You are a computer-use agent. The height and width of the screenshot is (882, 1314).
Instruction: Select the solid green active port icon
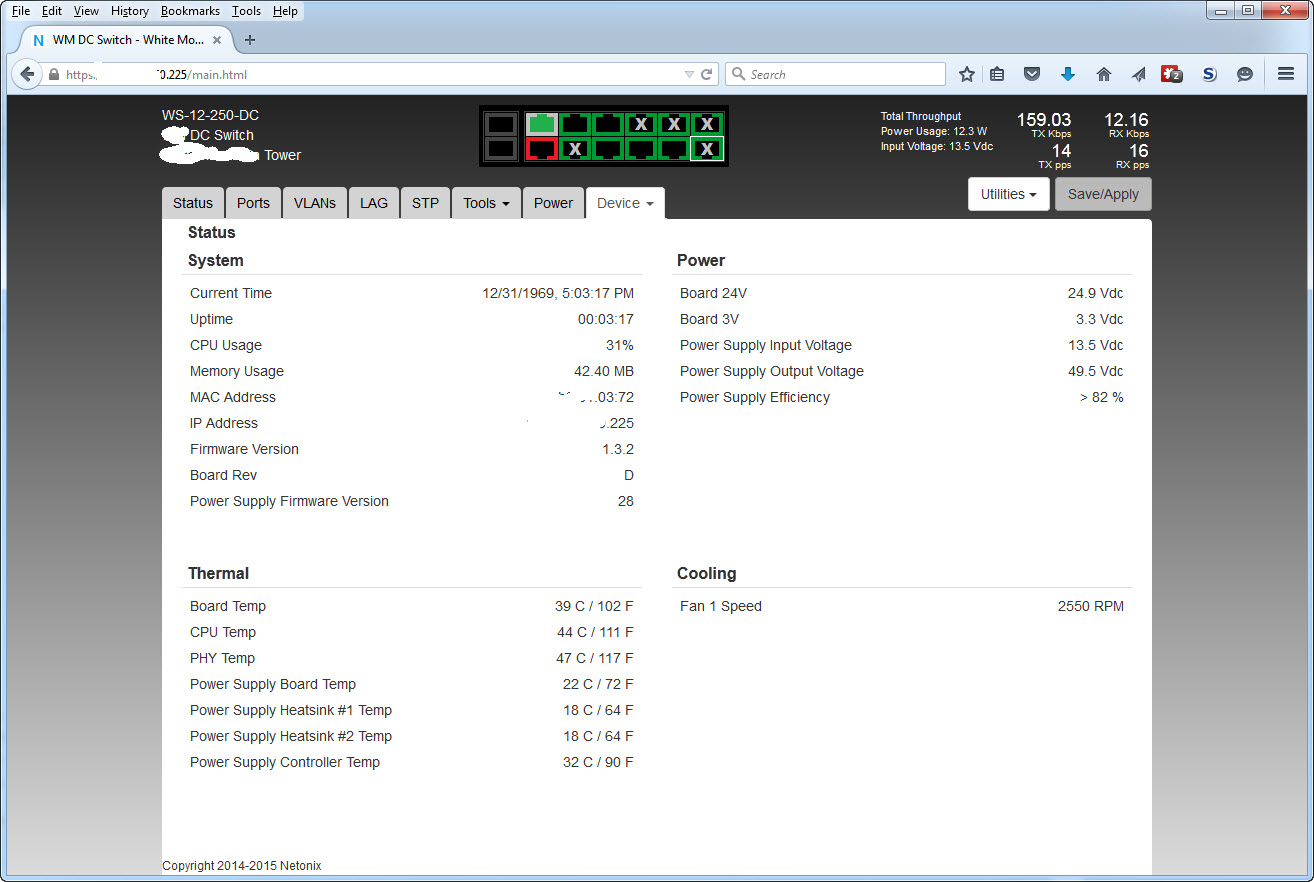click(541, 124)
